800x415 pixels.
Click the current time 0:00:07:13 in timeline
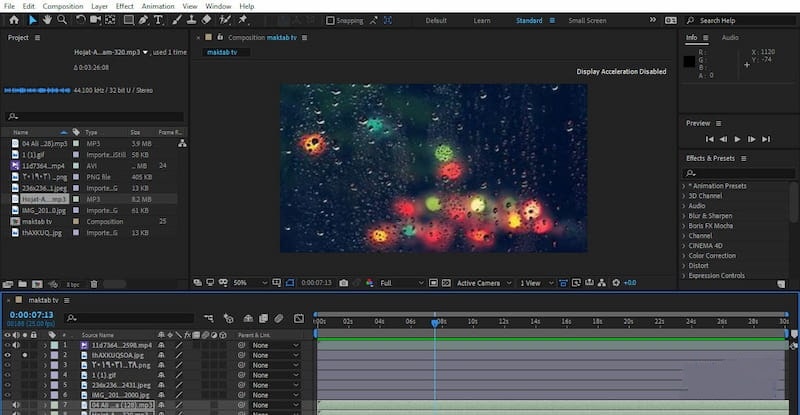(x=31, y=313)
